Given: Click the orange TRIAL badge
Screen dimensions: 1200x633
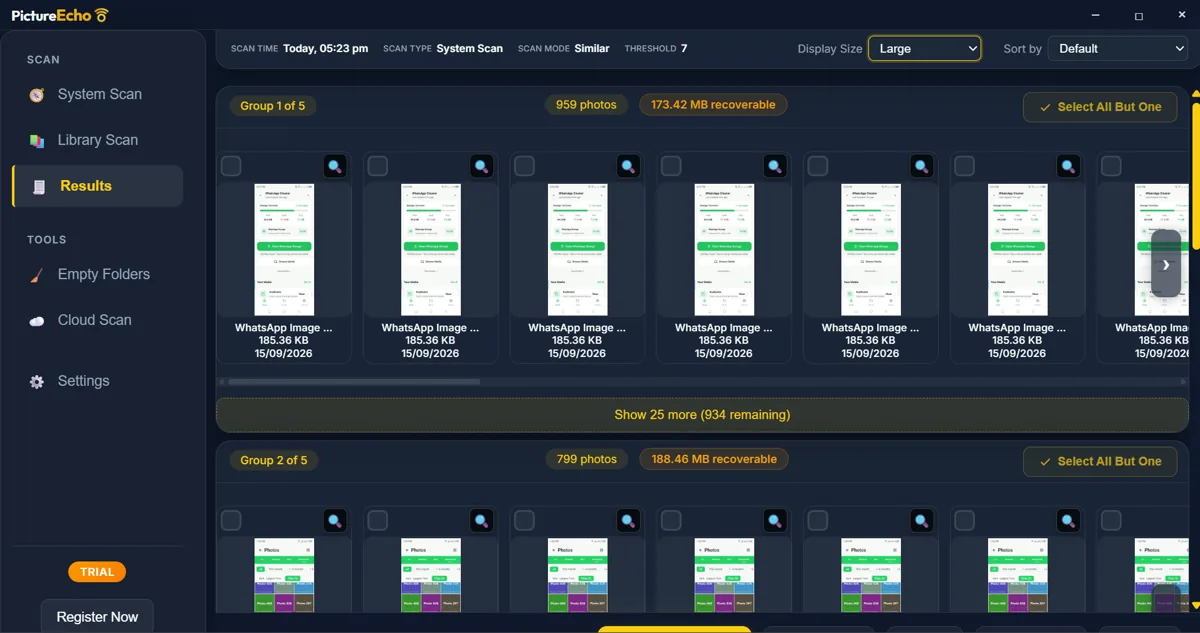Looking at the screenshot, I should pos(97,572).
